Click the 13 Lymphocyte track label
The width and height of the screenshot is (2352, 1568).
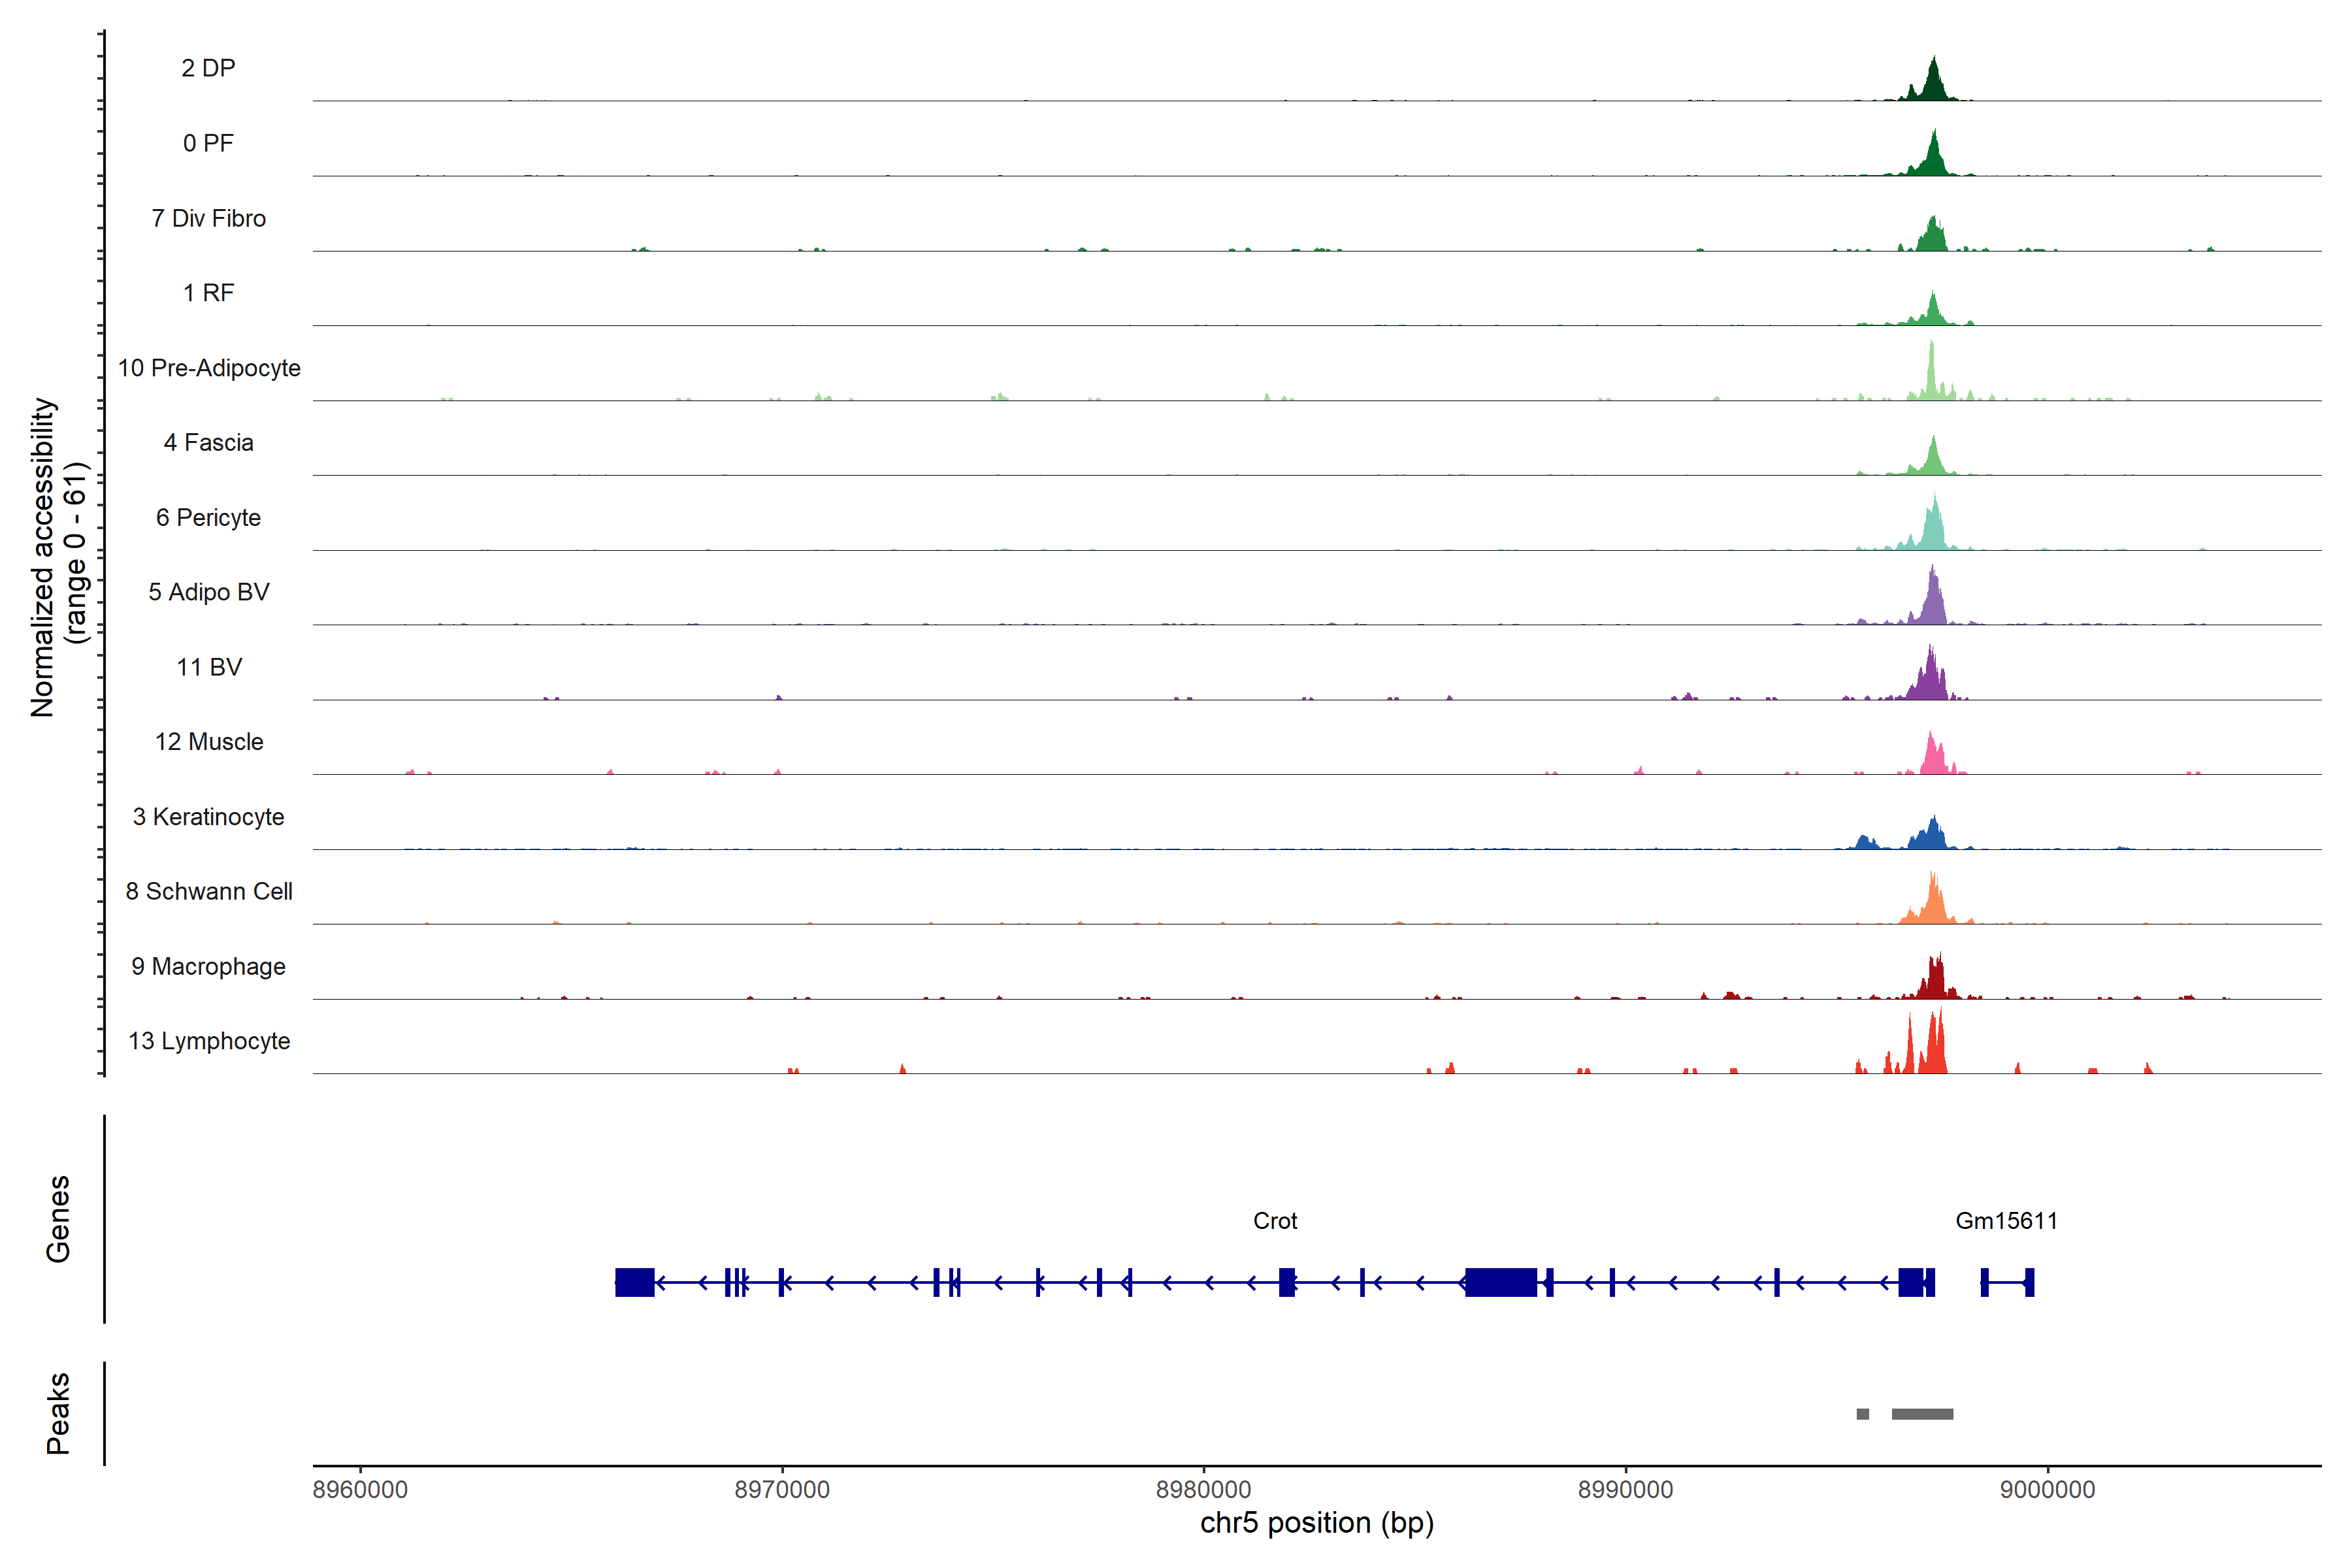coord(208,1041)
